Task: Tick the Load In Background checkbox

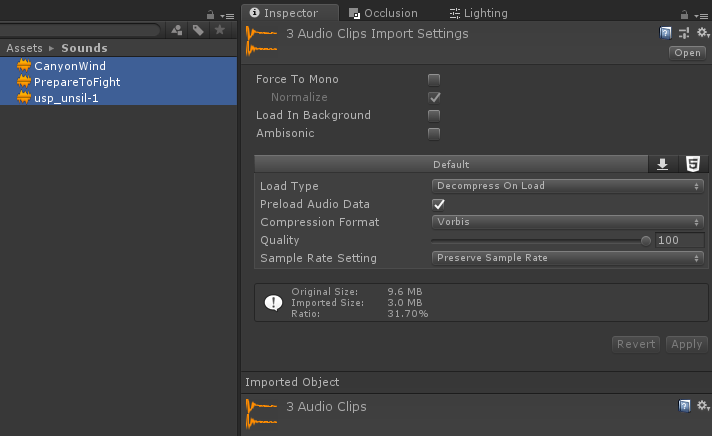Action: (434, 115)
